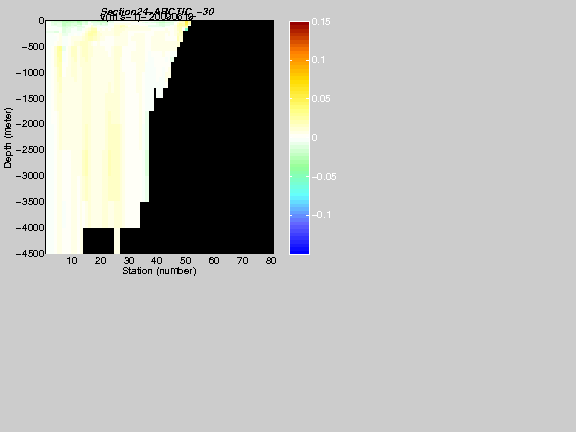Click station tick label 10
576x432 pixels.
pos(72,261)
